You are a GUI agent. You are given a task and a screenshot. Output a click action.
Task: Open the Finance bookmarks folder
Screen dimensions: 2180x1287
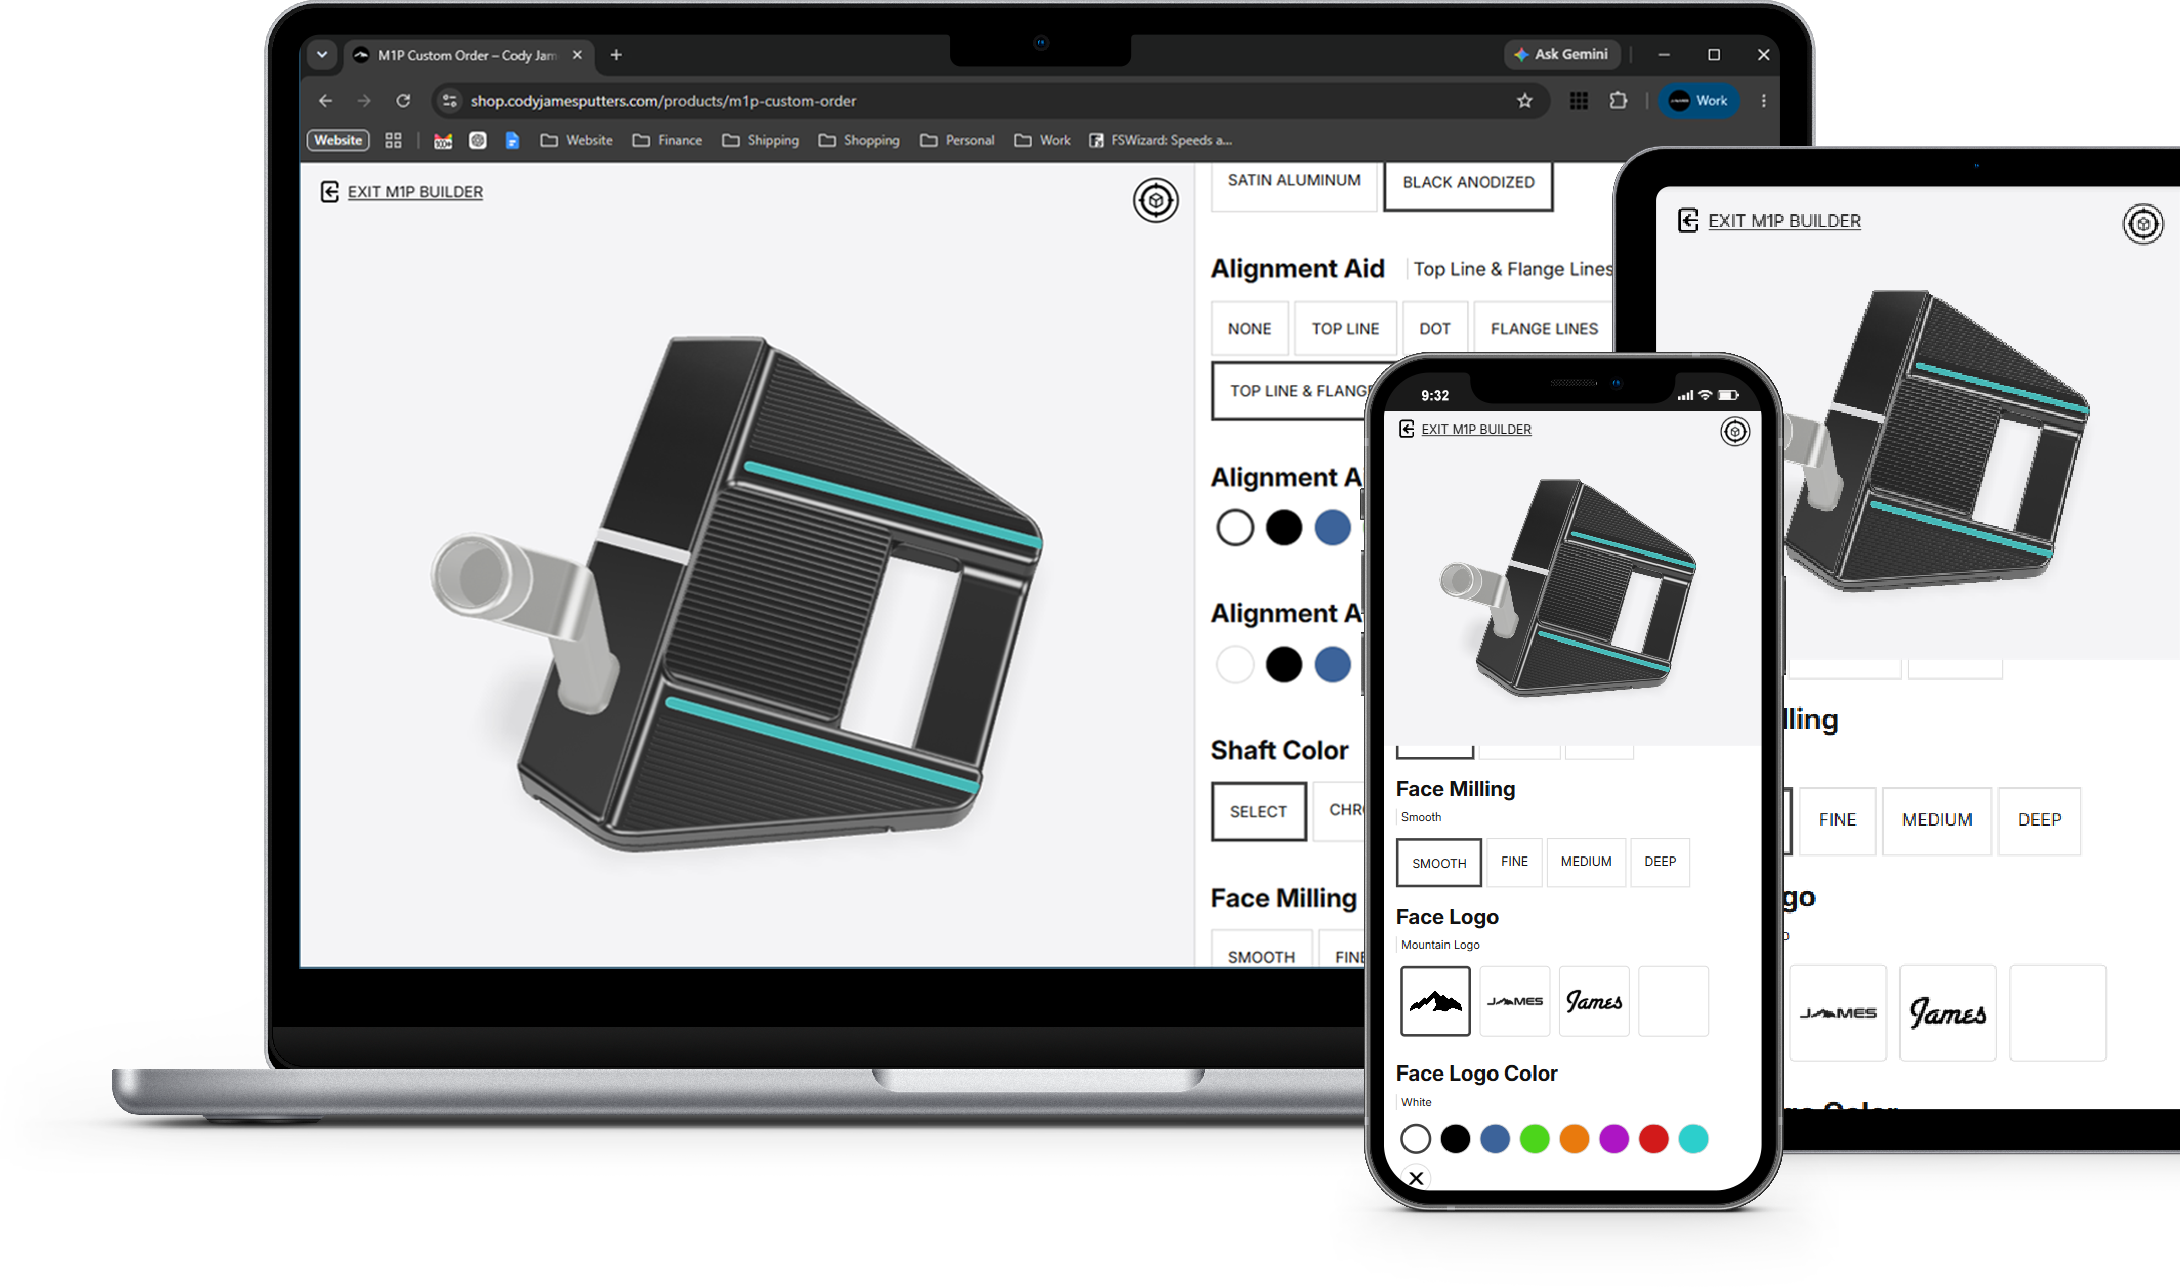(667, 141)
